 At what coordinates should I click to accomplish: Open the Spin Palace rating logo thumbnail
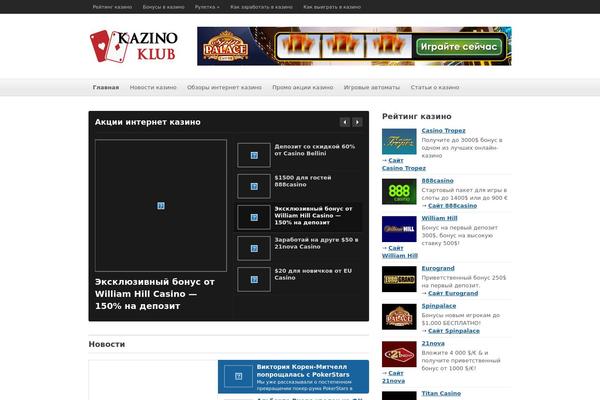pyautogui.click(x=399, y=317)
